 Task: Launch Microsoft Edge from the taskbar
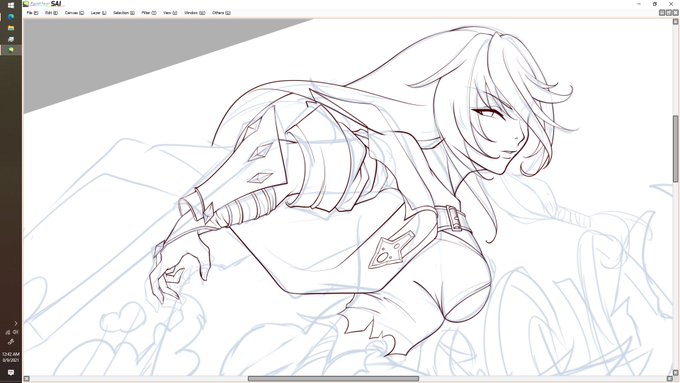[11, 17]
